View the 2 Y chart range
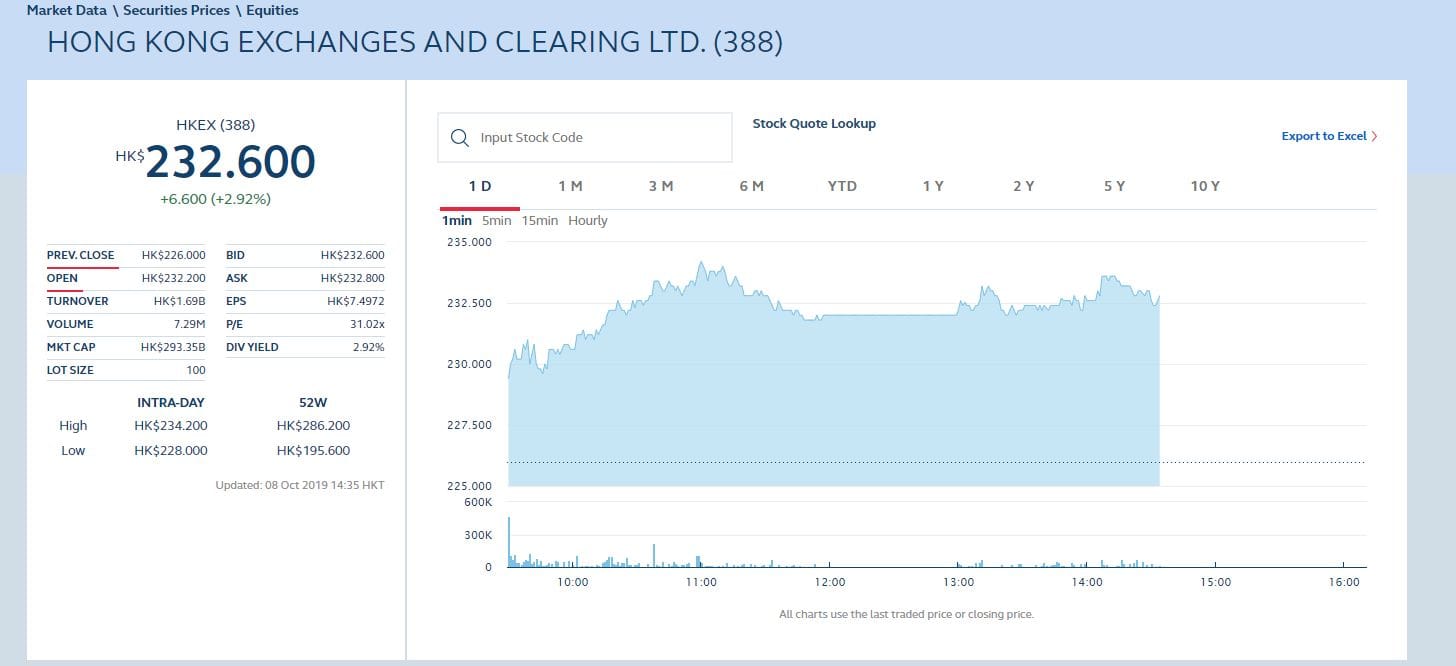The height and width of the screenshot is (666, 1456). coord(1023,187)
